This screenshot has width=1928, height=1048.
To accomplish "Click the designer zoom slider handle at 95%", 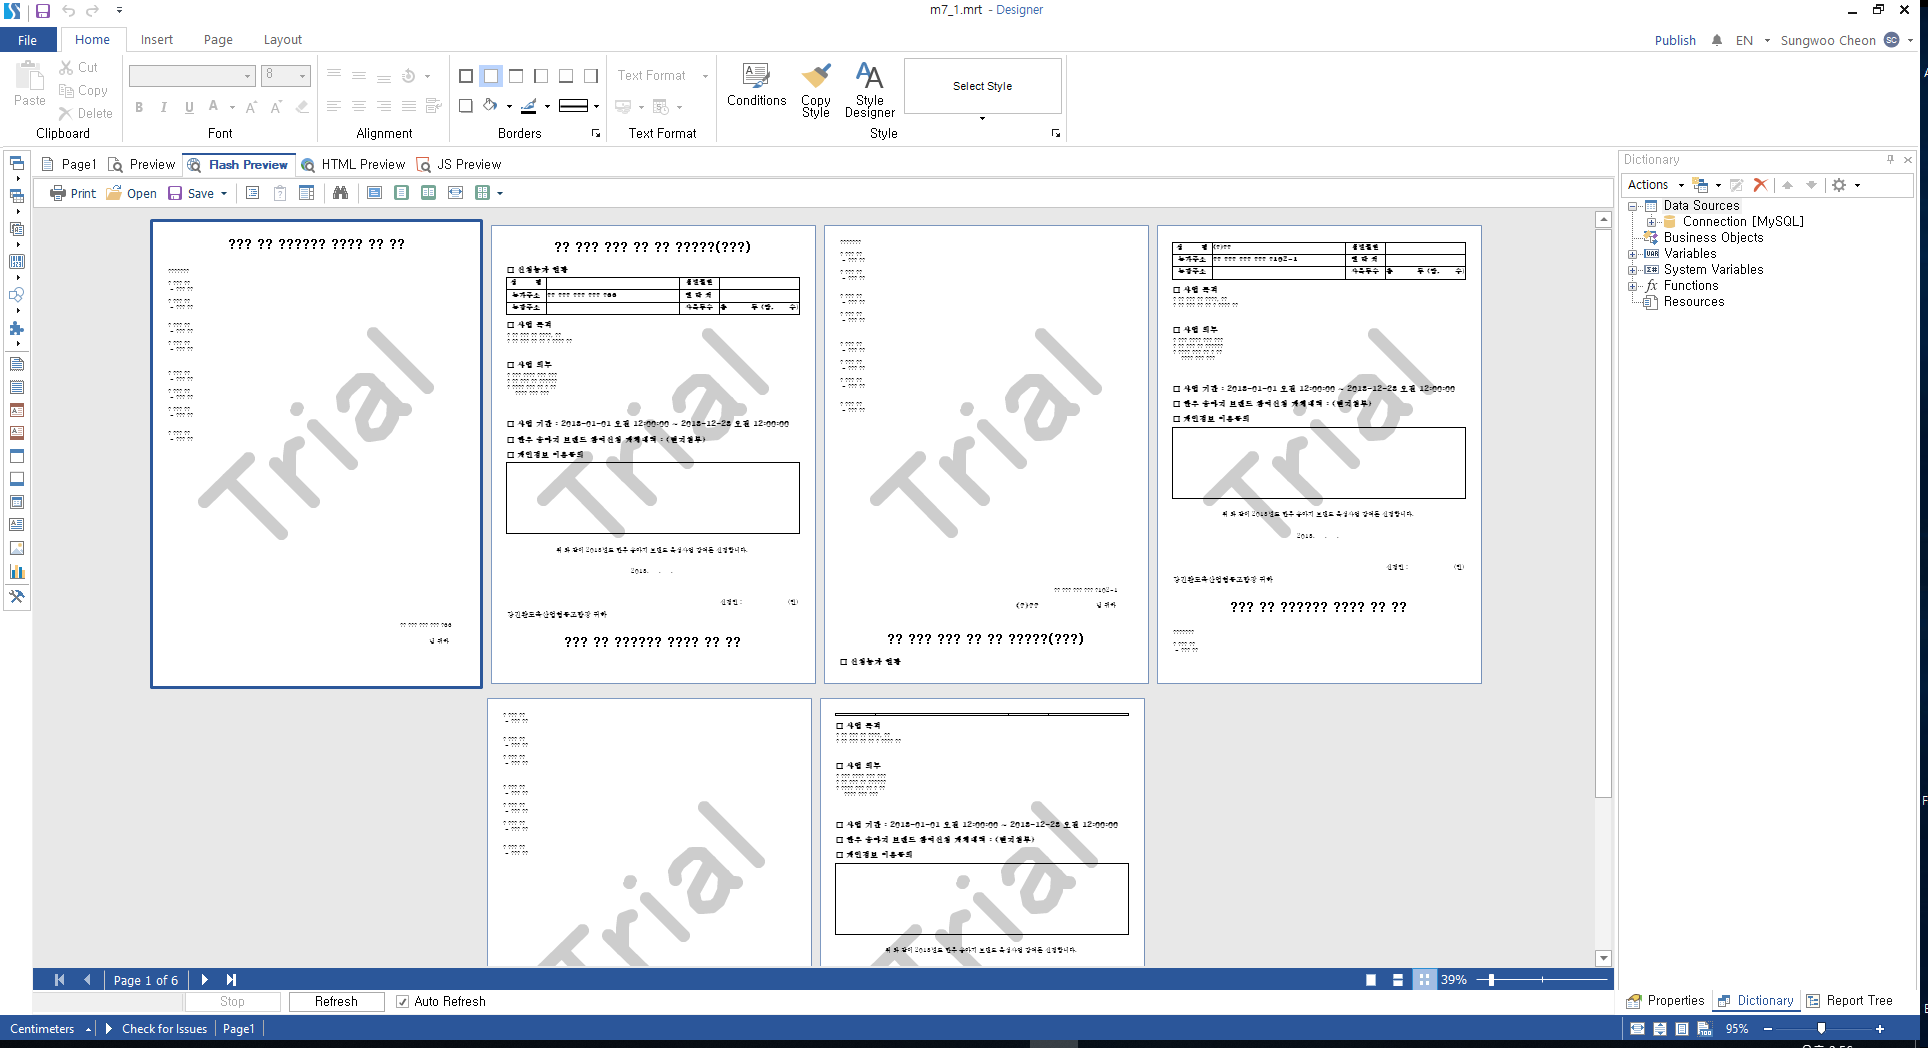I will 1821,1029.
